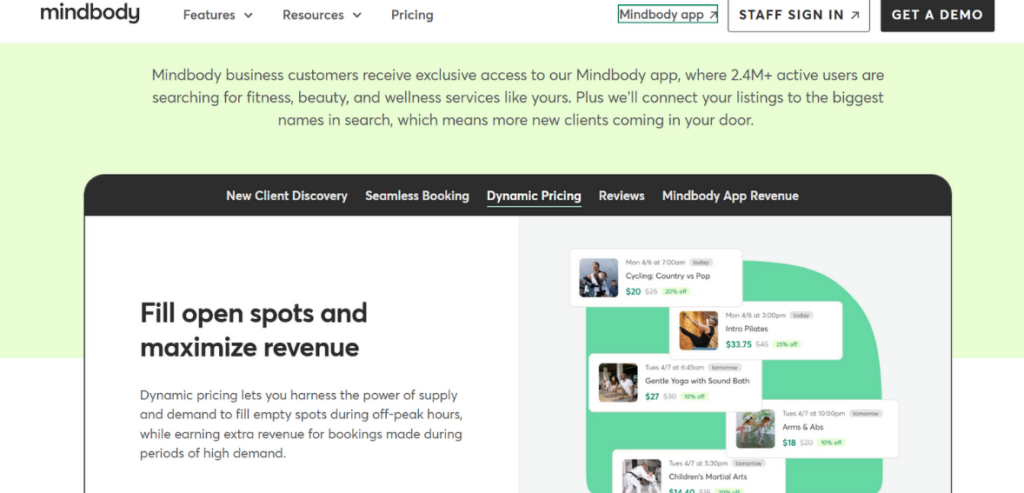
Task: Go to the Pricing page
Action: pyautogui.click(x=412, y=15)
